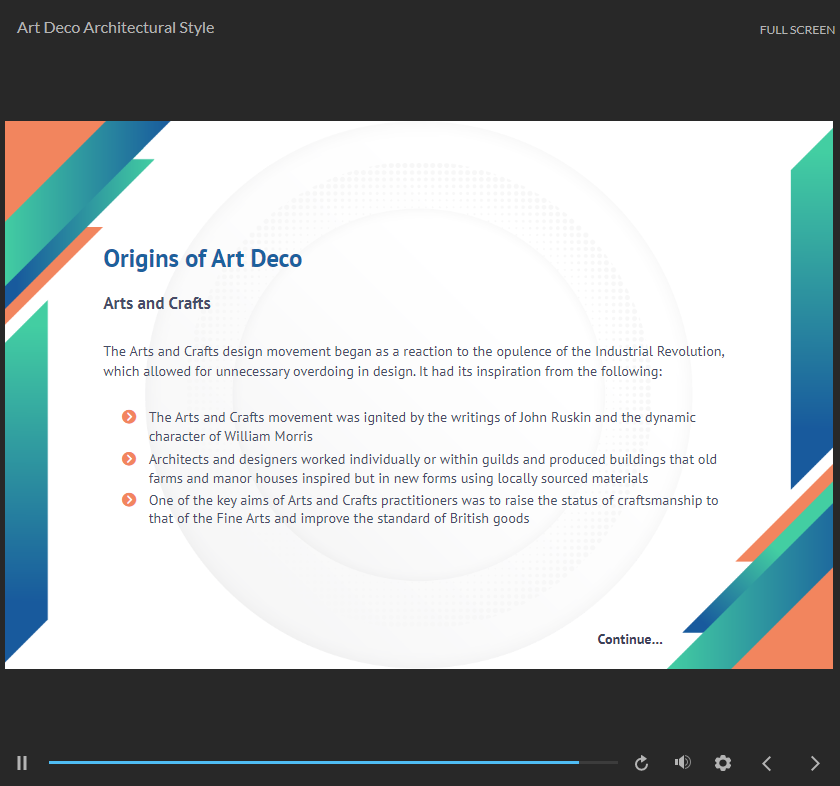Click the Arts and Crafts subheading
This screenshot has width=840, height=786.
[x=157, y=303]
